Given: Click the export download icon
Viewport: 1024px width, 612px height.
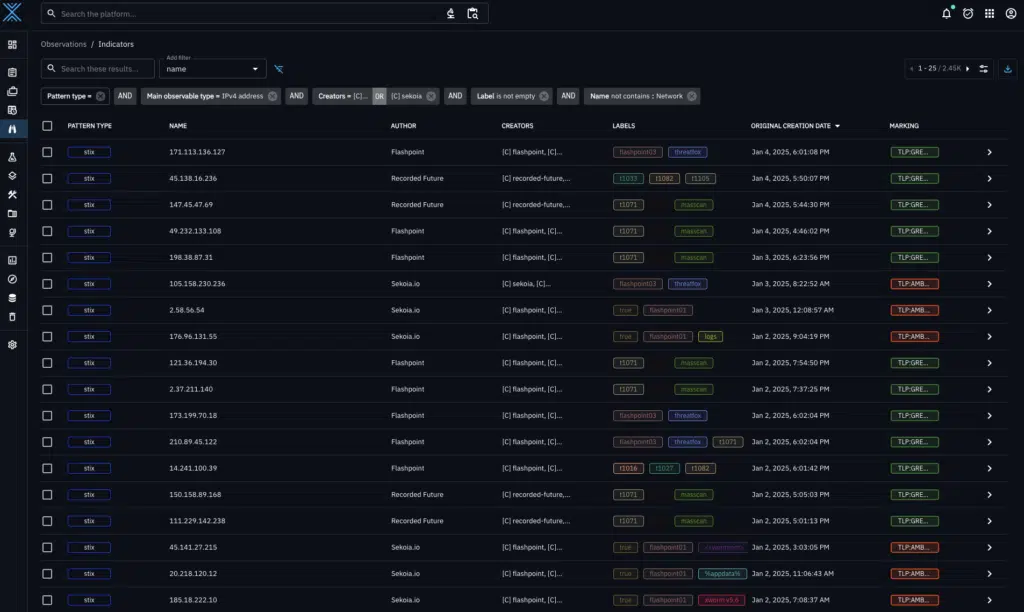Looking at the screenshot, I should coord(1007,68).
